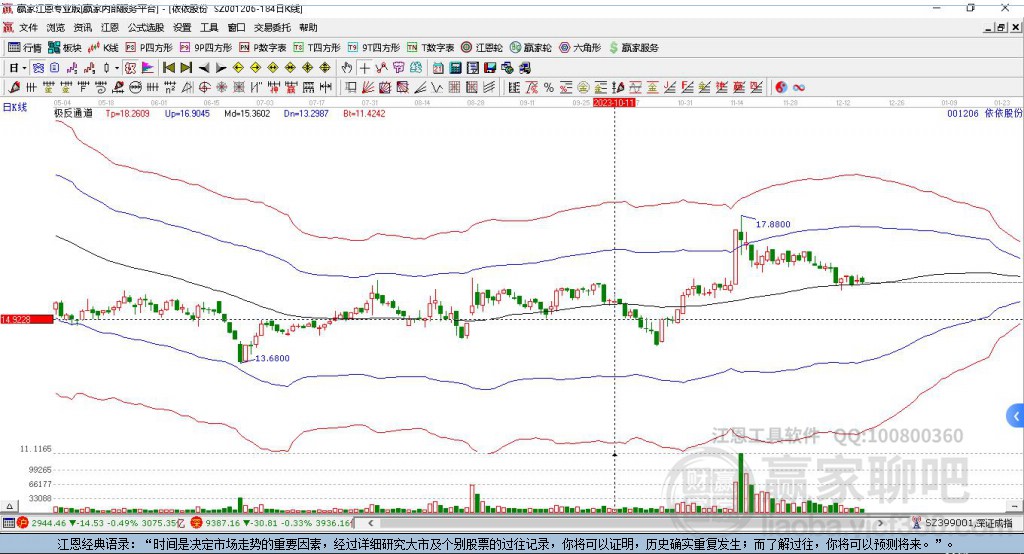This screenshot has width=1024, height=554.
Task: Open the 公式选股 menu
Action: point(146,27)
